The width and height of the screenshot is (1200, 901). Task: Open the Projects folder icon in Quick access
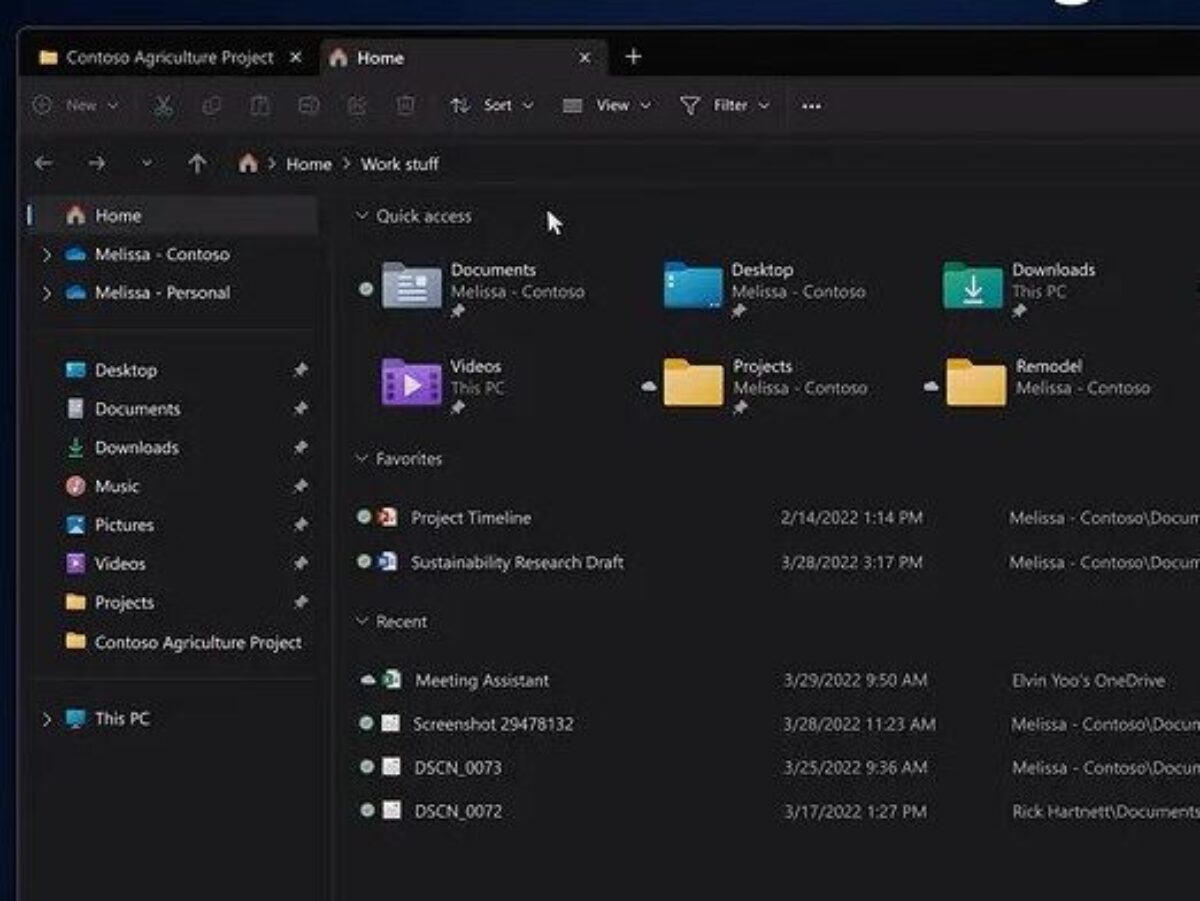coord(693,382)
